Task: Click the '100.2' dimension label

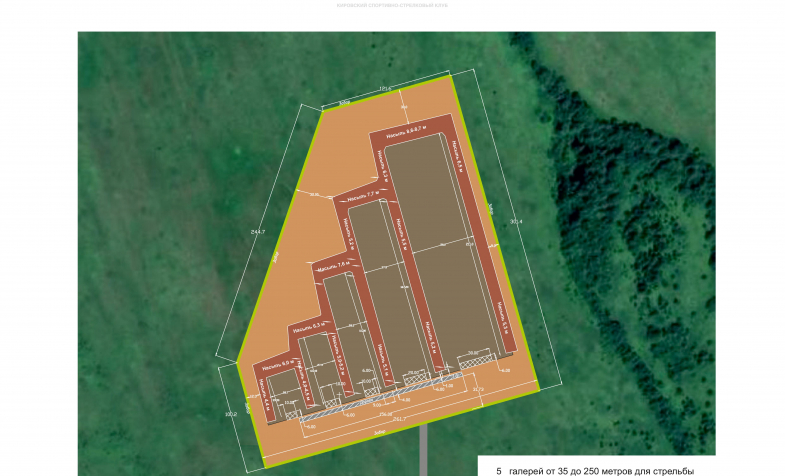Action: pyautogui.click(x=230, y=414)
